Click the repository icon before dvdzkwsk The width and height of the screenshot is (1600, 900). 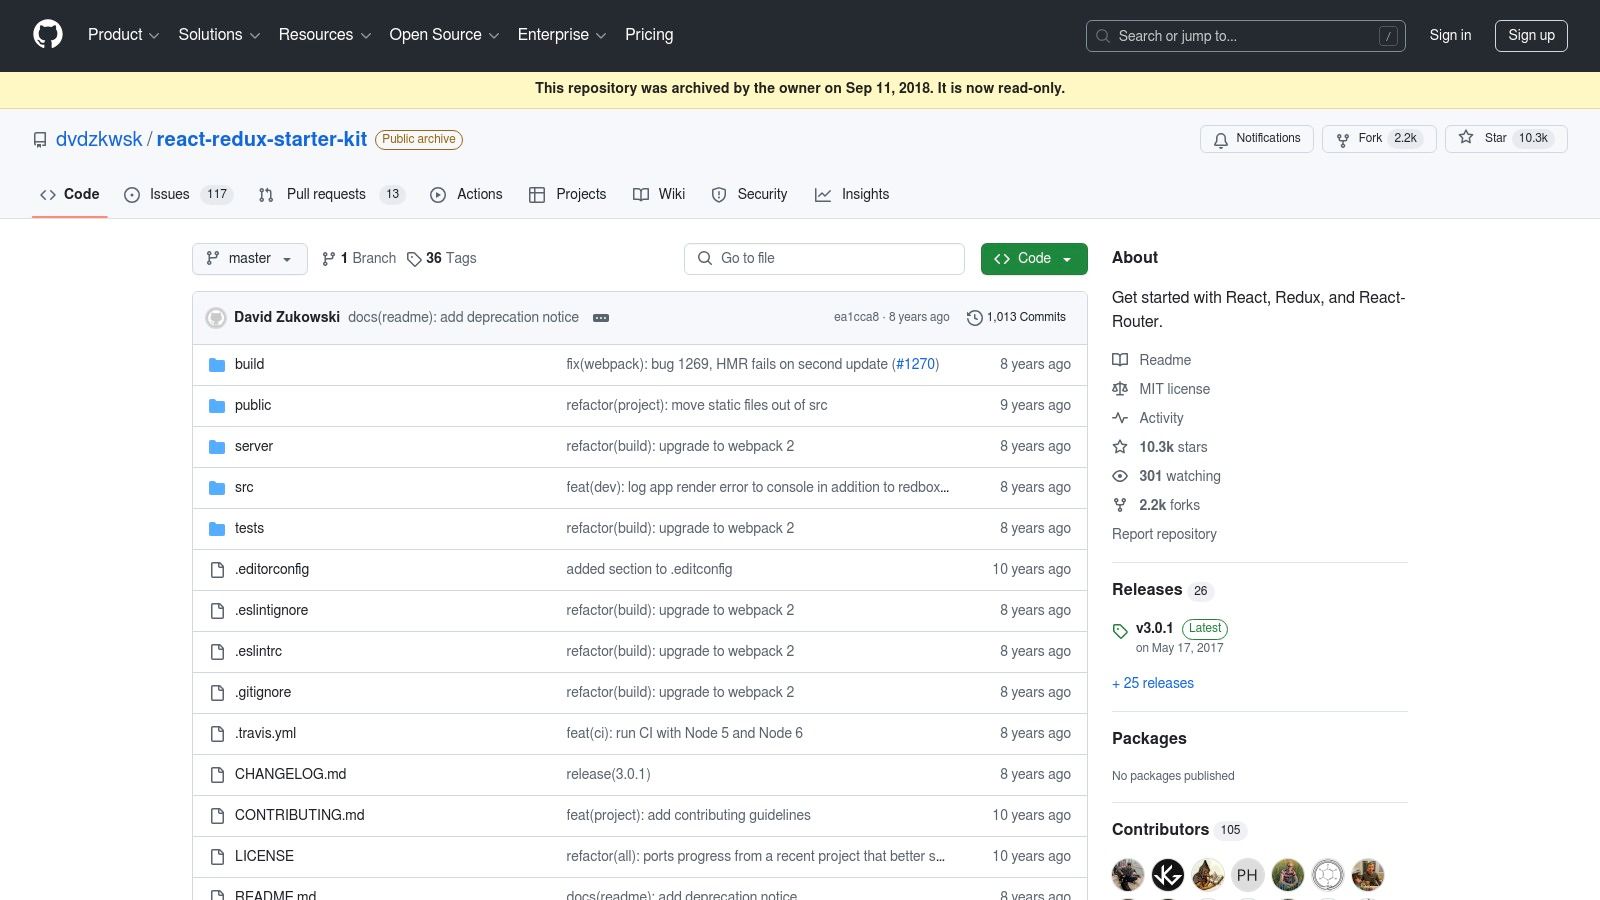click(40, 140)
